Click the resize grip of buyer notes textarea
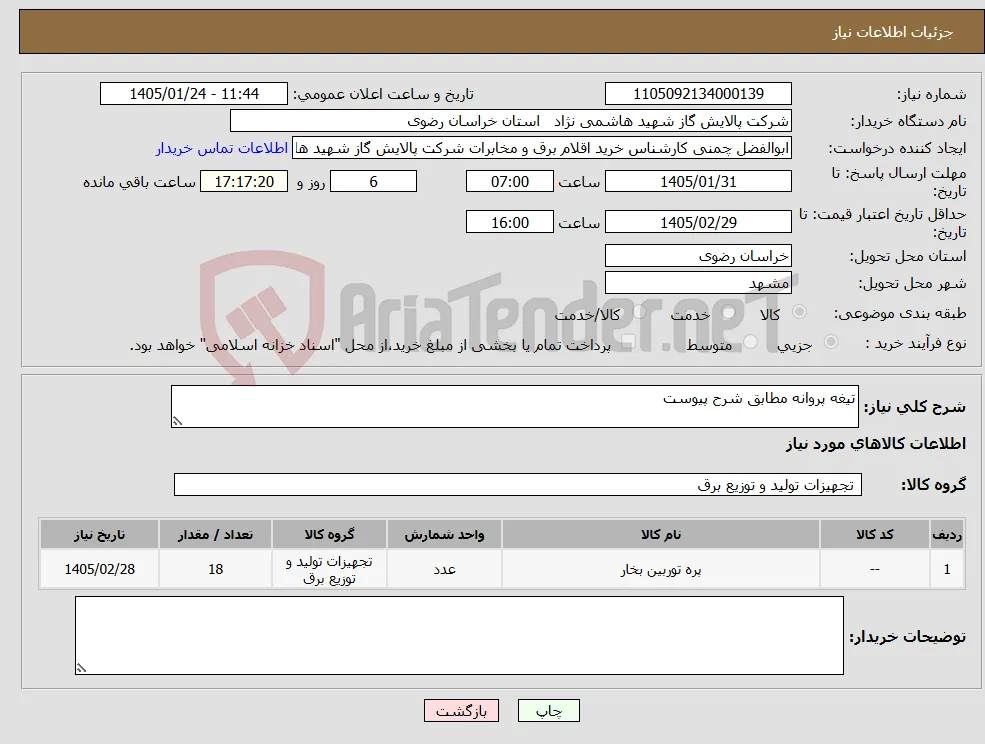 coord(80,669)
